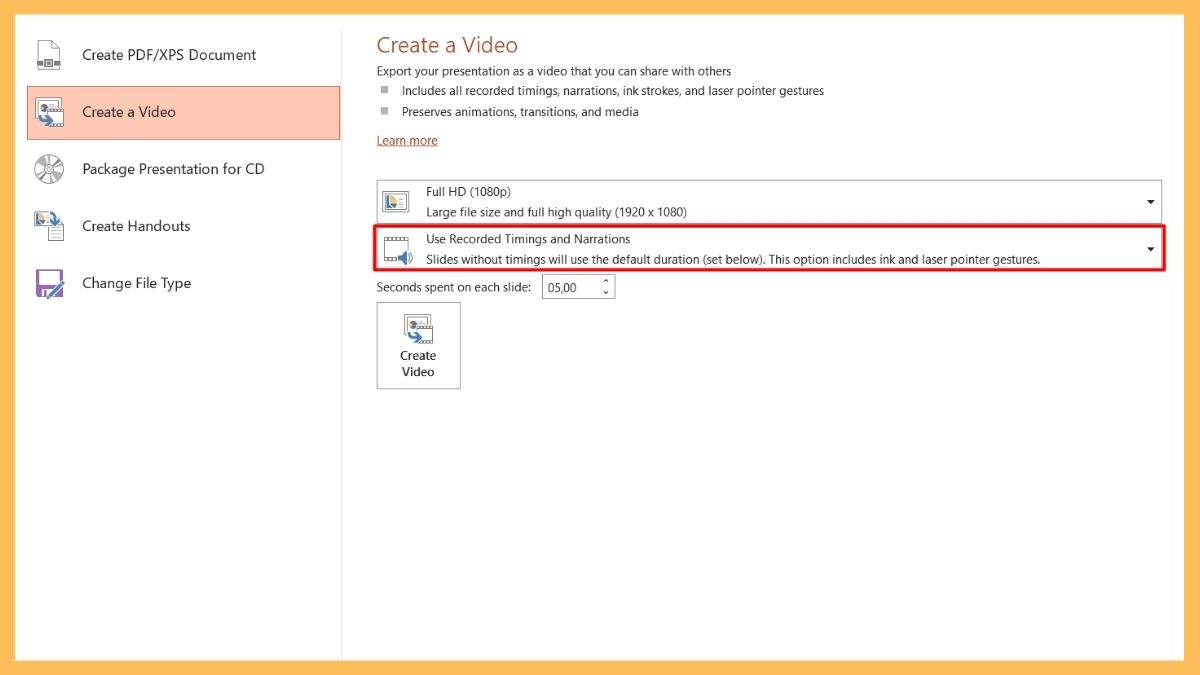Viewport: 1200px width, 675px height.
Task: Click the filmstrip-and-speaker timings icon
Action: [x=396, y=249]
